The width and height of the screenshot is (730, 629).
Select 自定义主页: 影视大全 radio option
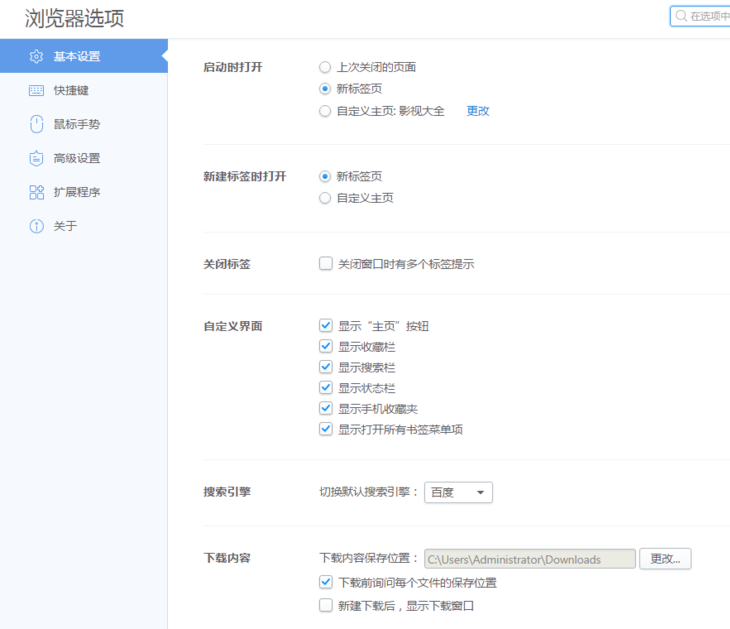pyautogui.click(x=325, y=111)
